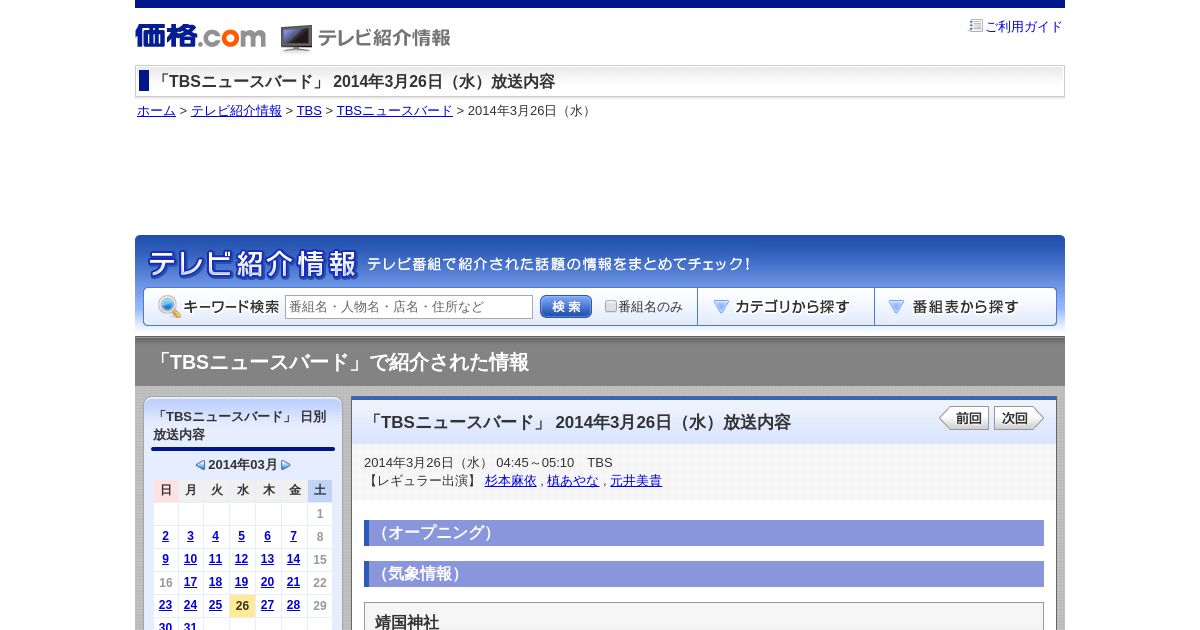Open ホーム breadcrumb link
Viewport: 1200px width, 630px height.
tap(156, 111)
